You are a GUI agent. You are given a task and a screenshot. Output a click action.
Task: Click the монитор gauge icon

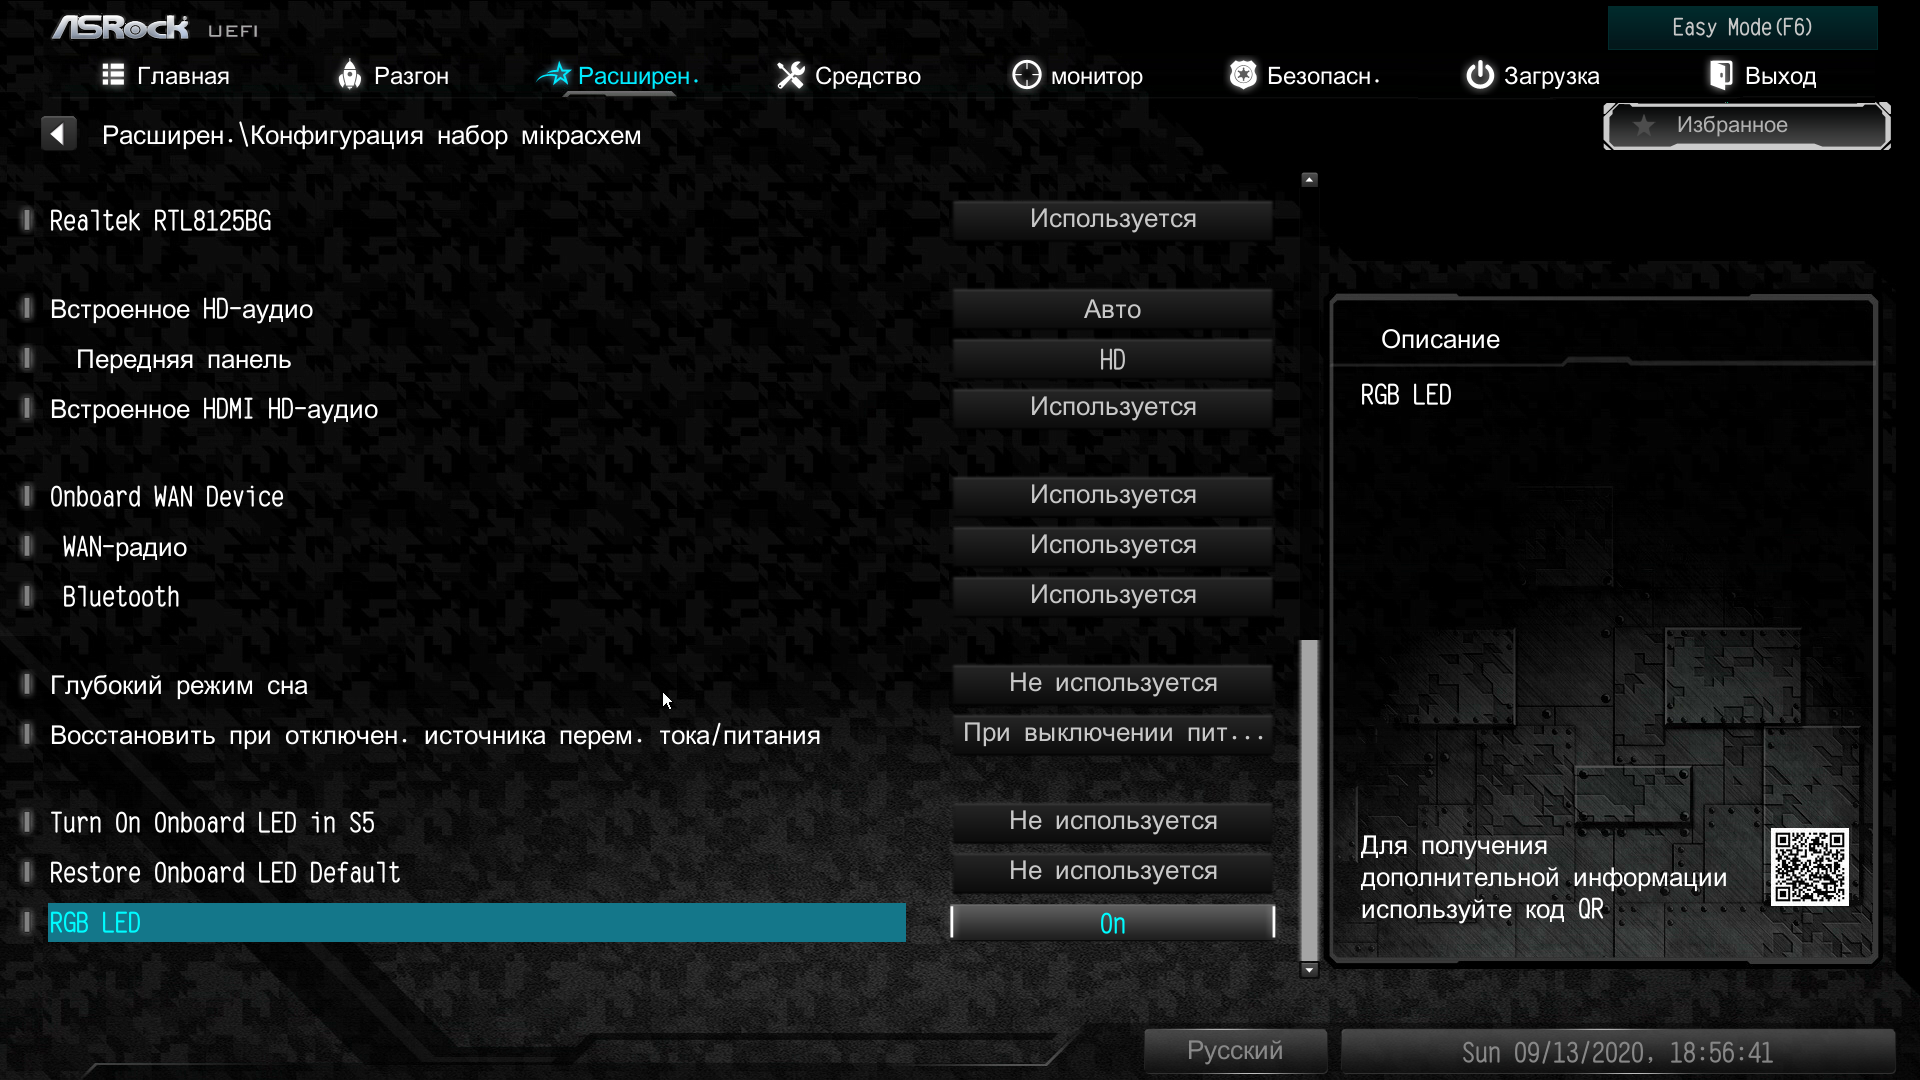[x=1026, y=75]
